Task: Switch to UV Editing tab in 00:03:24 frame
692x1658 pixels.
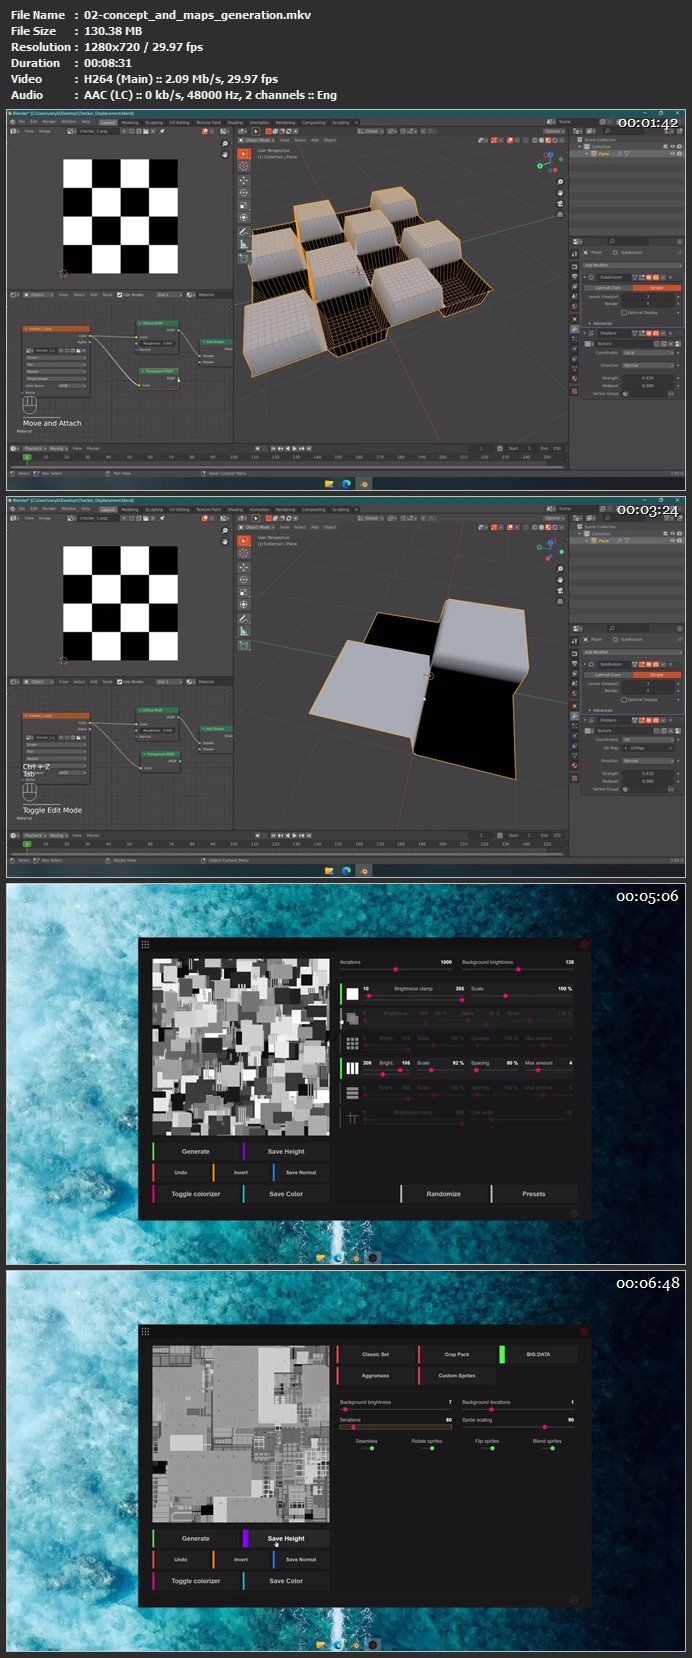Action: (181, 509)
